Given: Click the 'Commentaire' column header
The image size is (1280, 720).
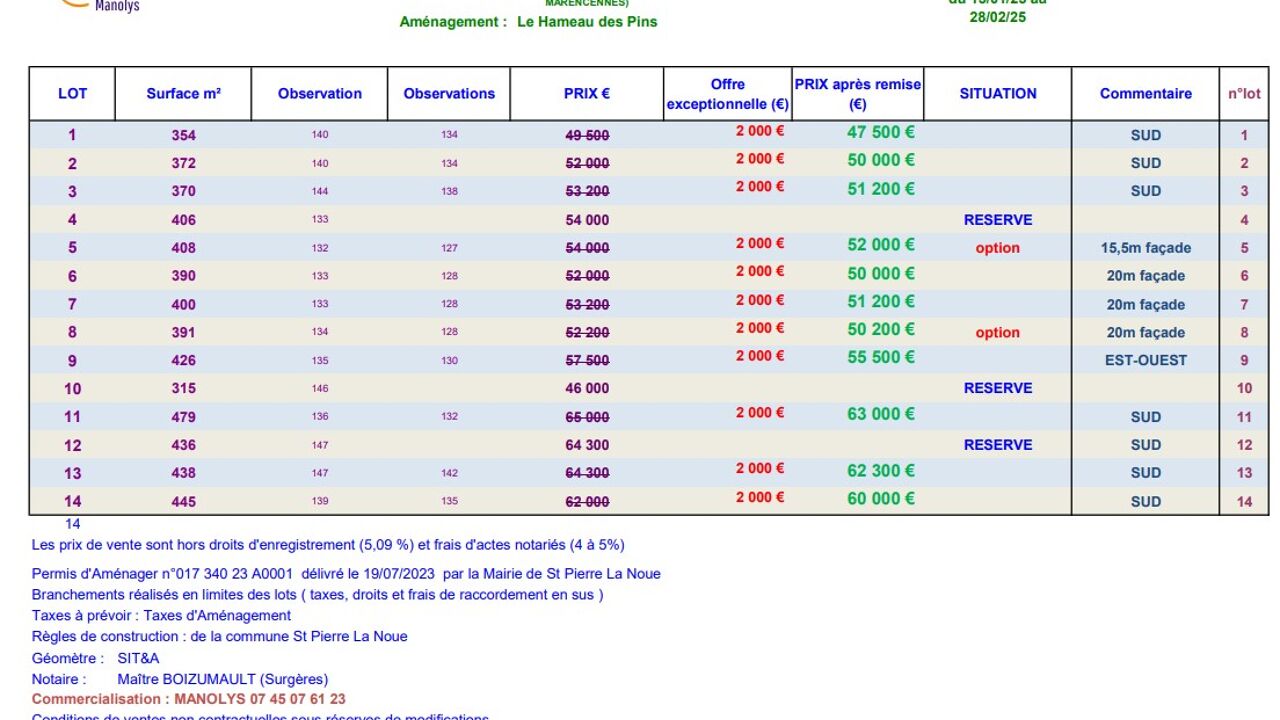Looking at the screenshot, I should click(1146, 94).
